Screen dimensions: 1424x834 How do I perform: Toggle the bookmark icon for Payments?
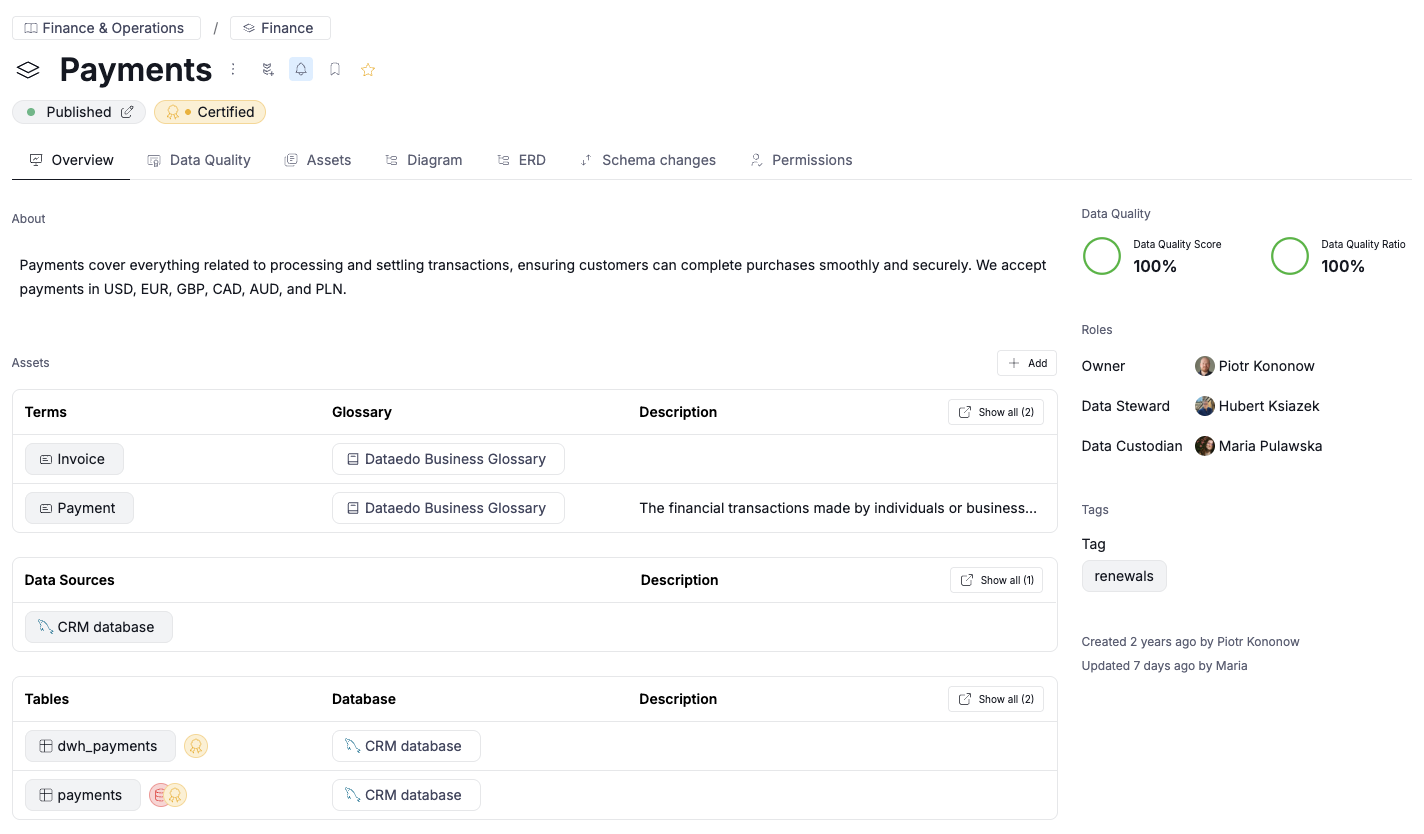coord(335,69)
